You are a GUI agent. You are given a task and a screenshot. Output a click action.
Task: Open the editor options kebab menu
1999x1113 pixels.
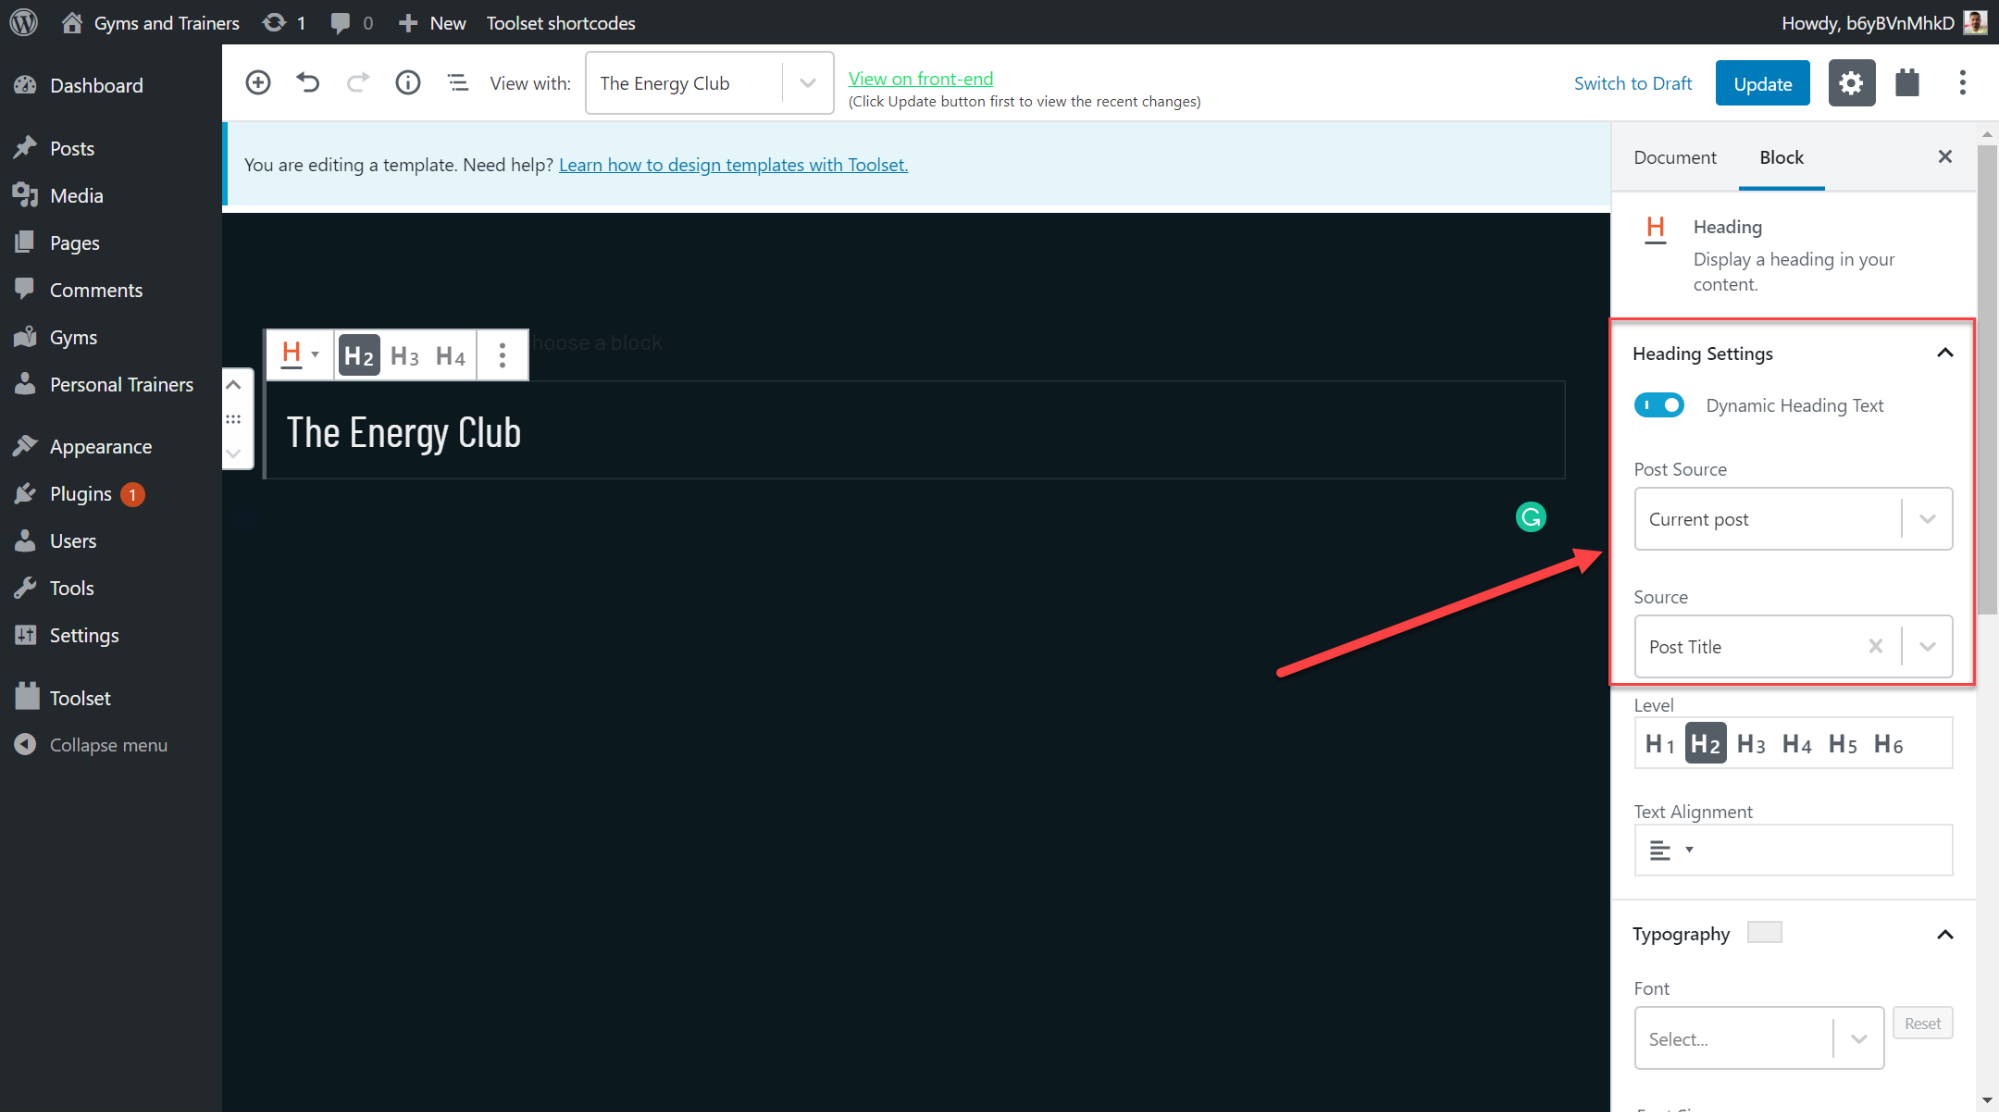click(1962, 82)
